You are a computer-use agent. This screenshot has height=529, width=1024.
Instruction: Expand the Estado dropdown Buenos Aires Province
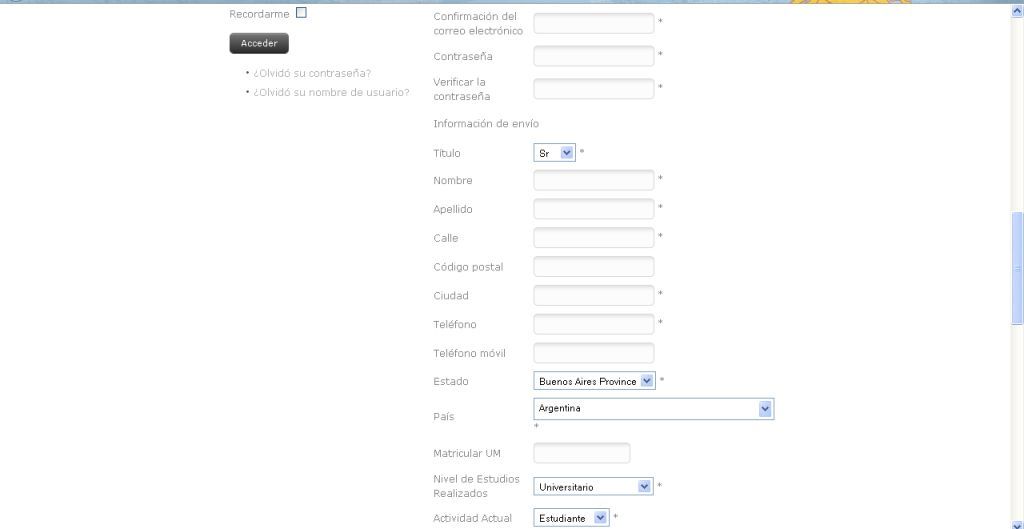(594, 381)
